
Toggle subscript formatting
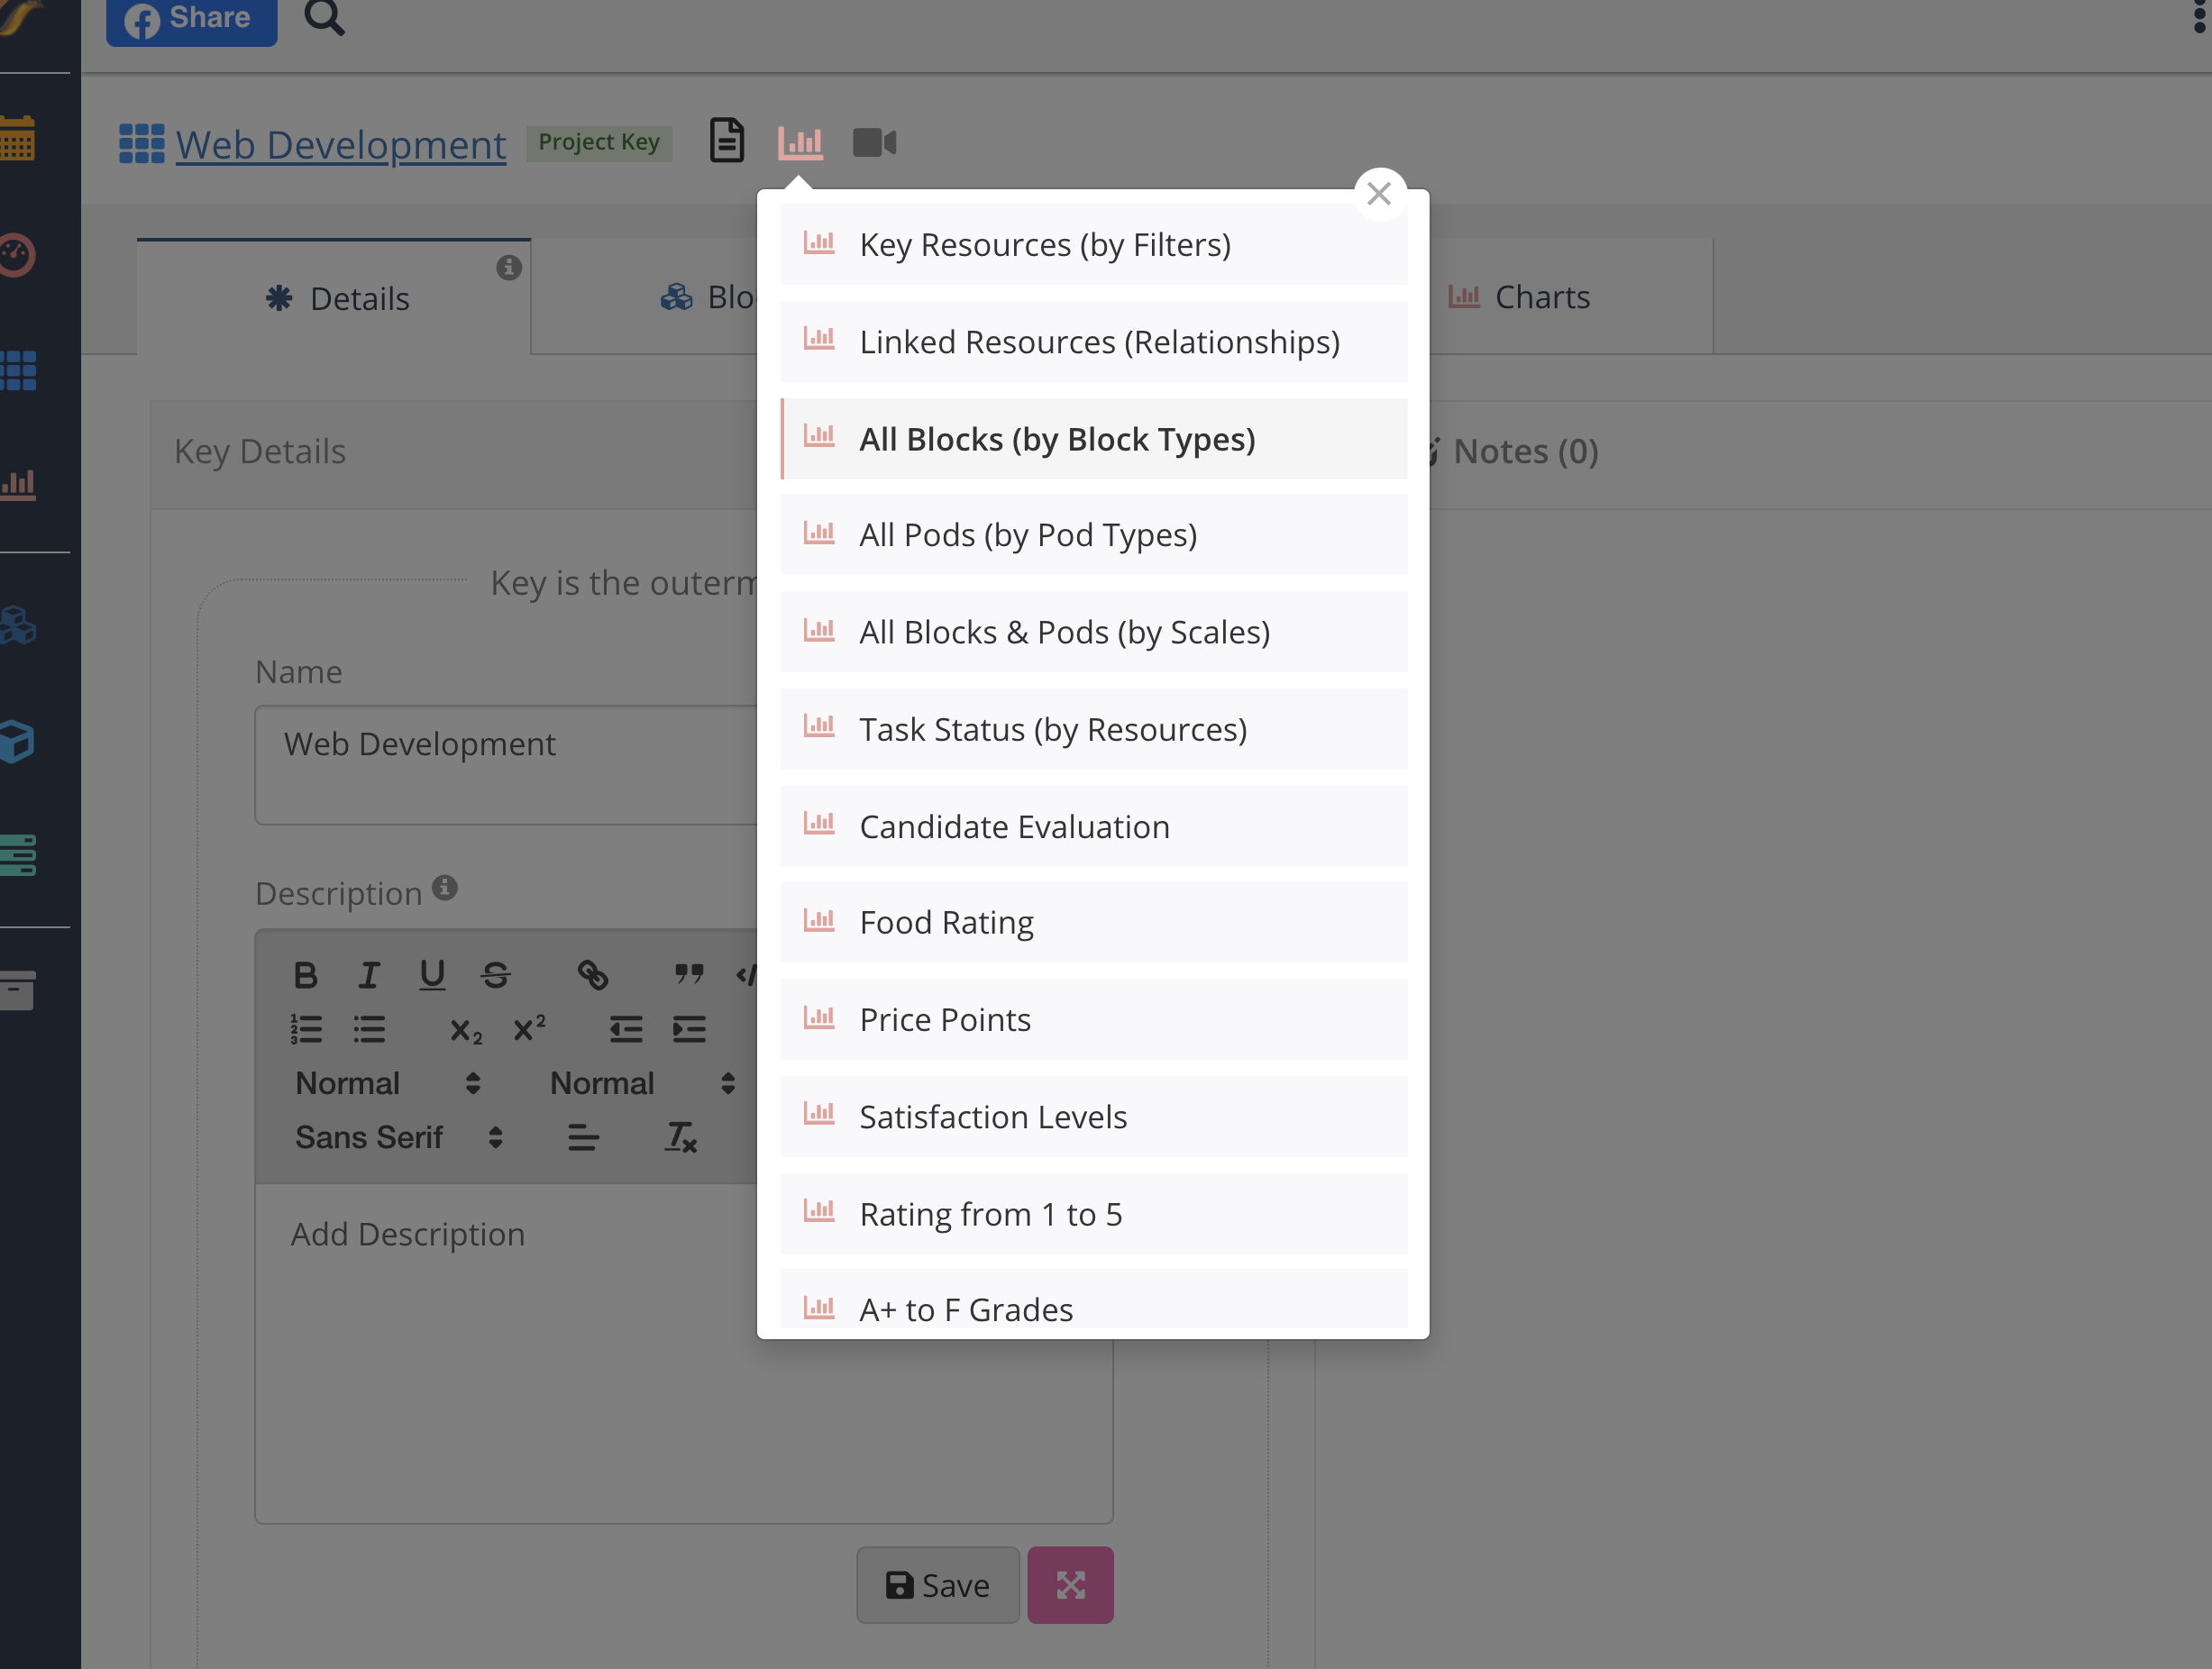click(466, 1031)
